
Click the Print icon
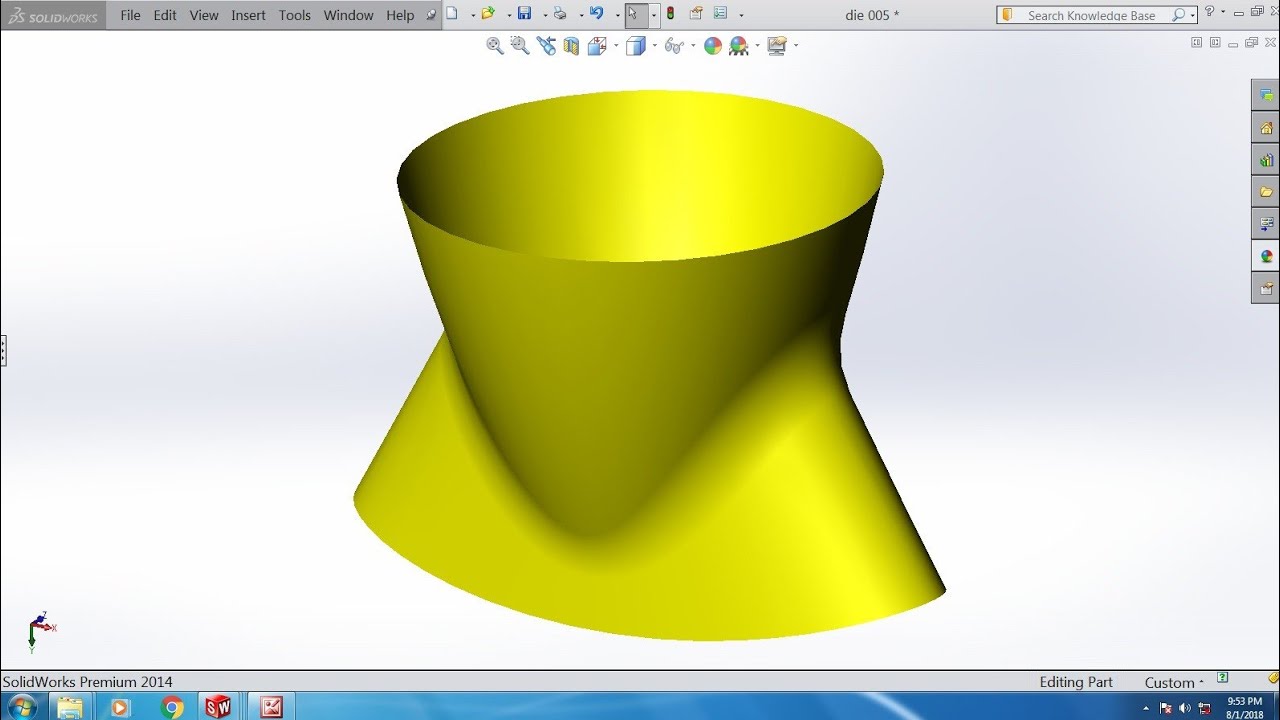click(x=560, y=14)
